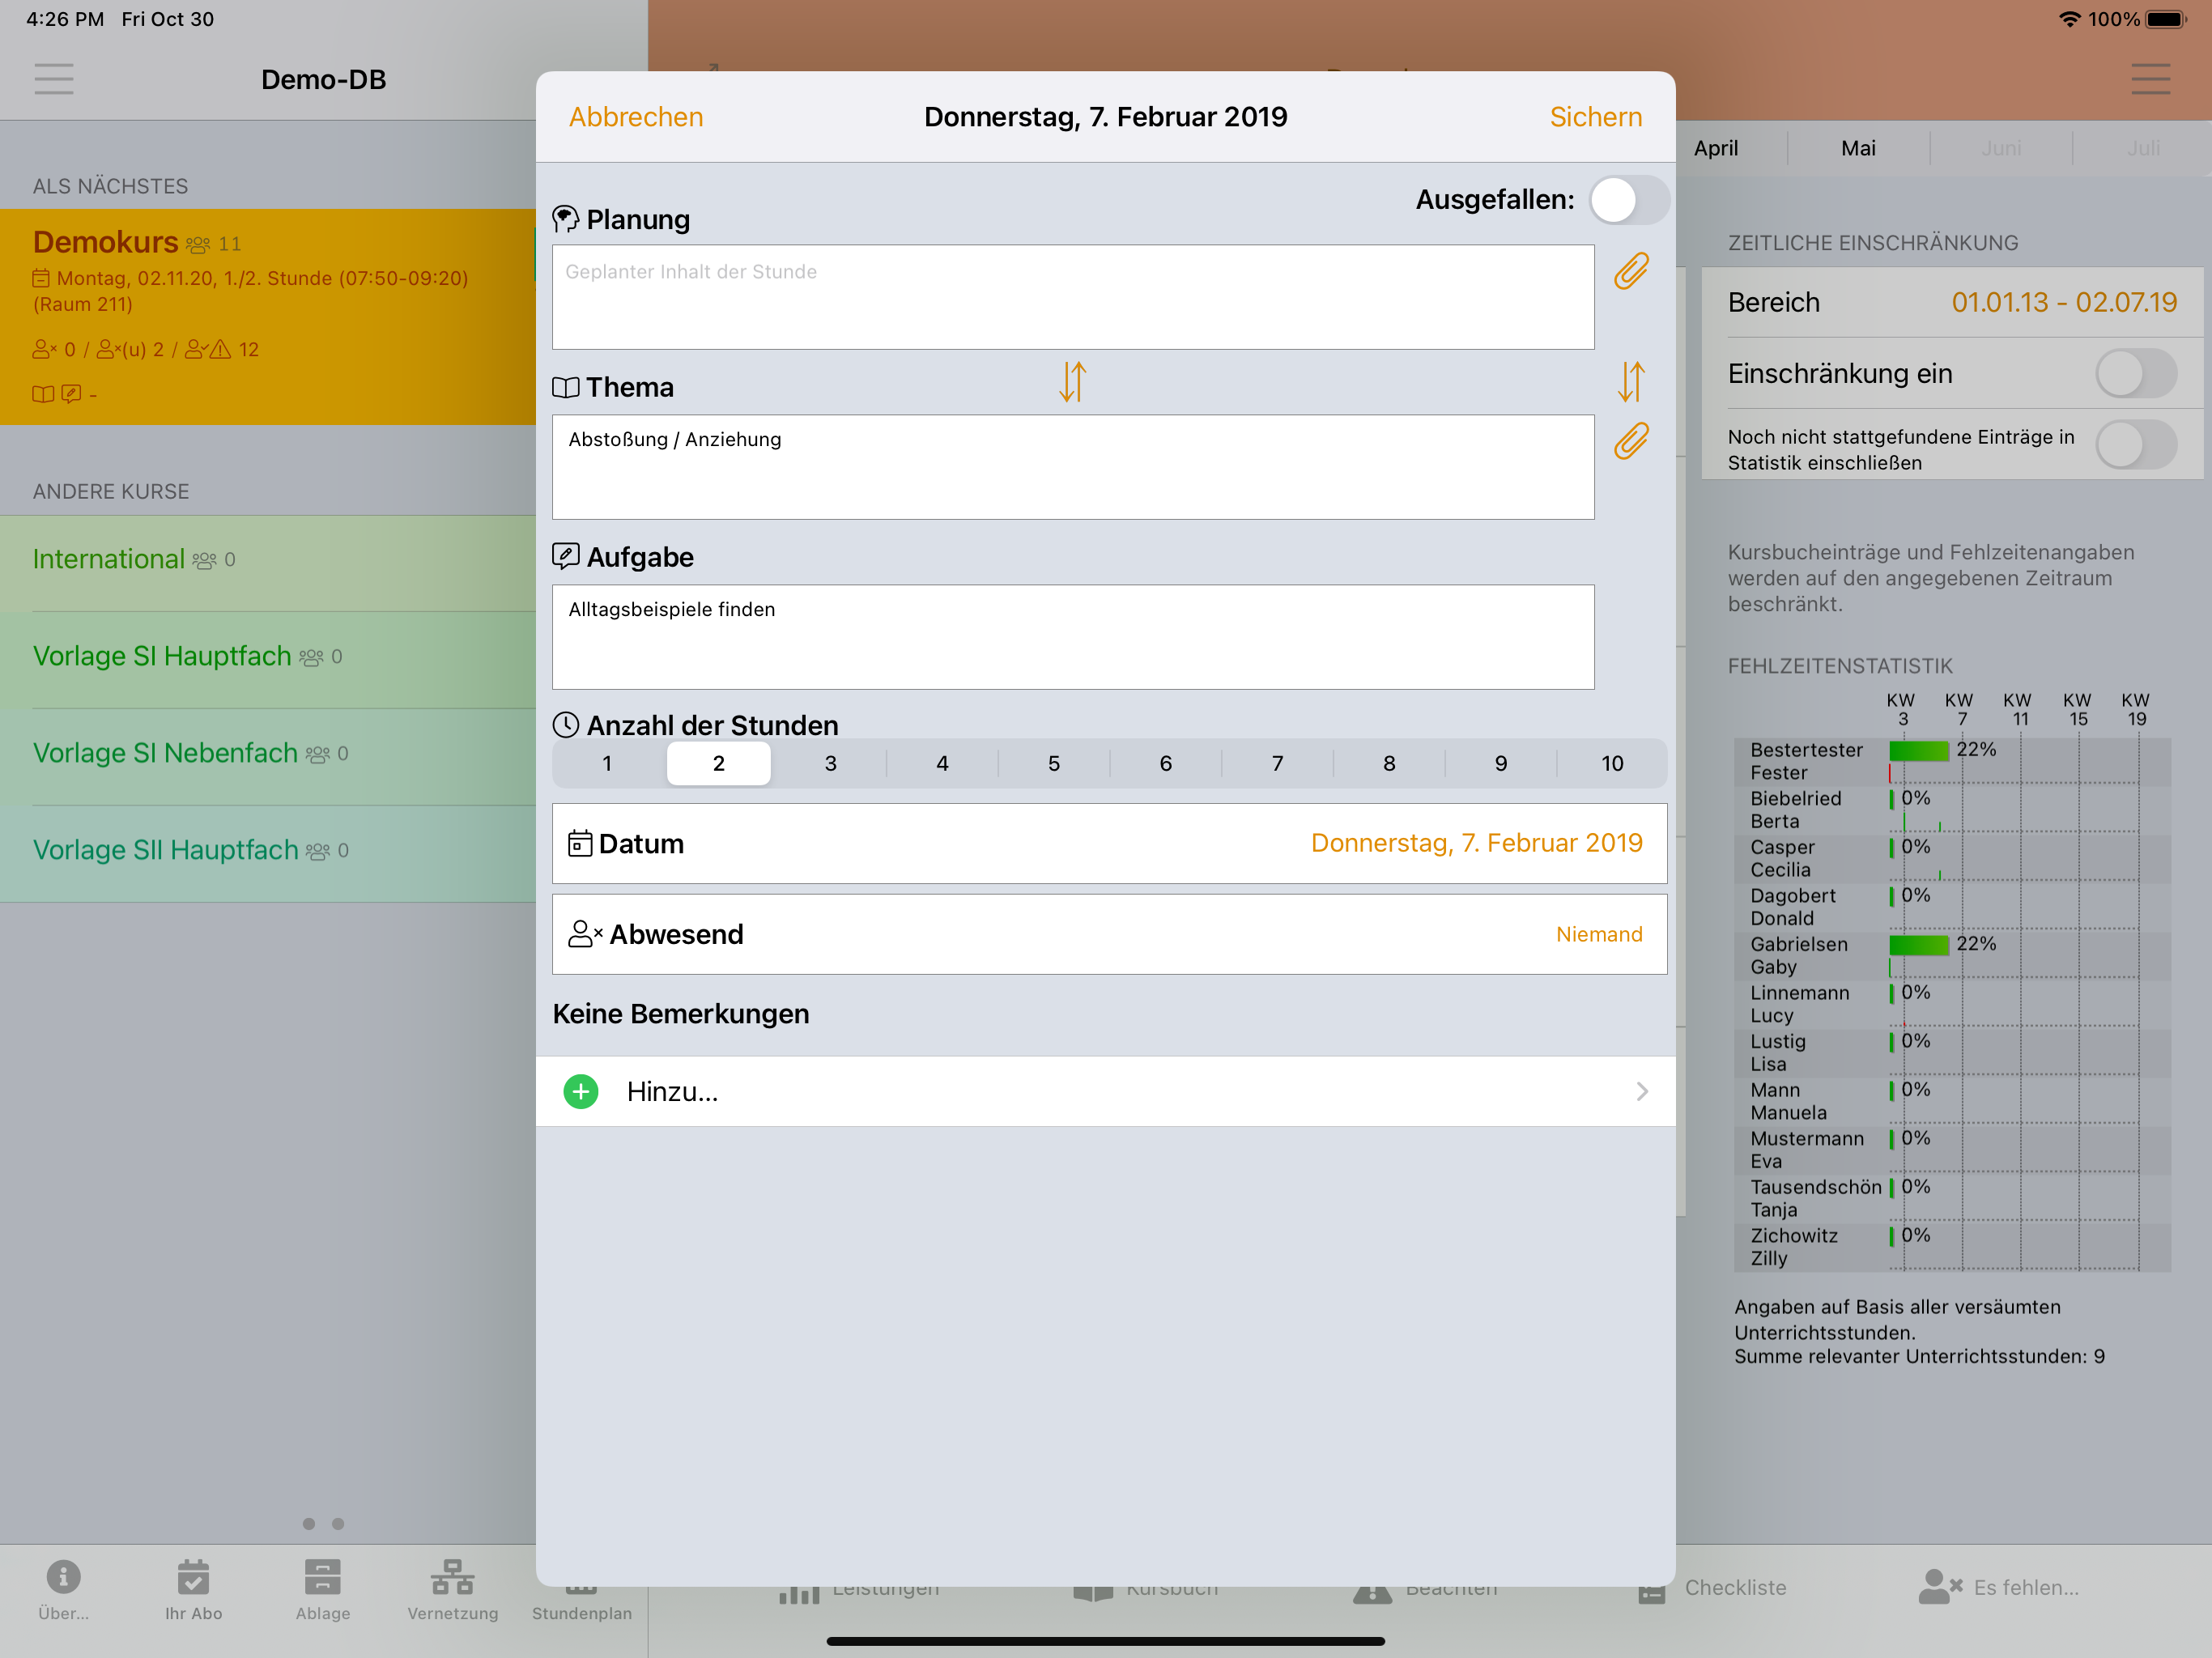
Task: Enable the Einschränkung ein switch
Action: pyautogui.click(x=2135, y=374)
